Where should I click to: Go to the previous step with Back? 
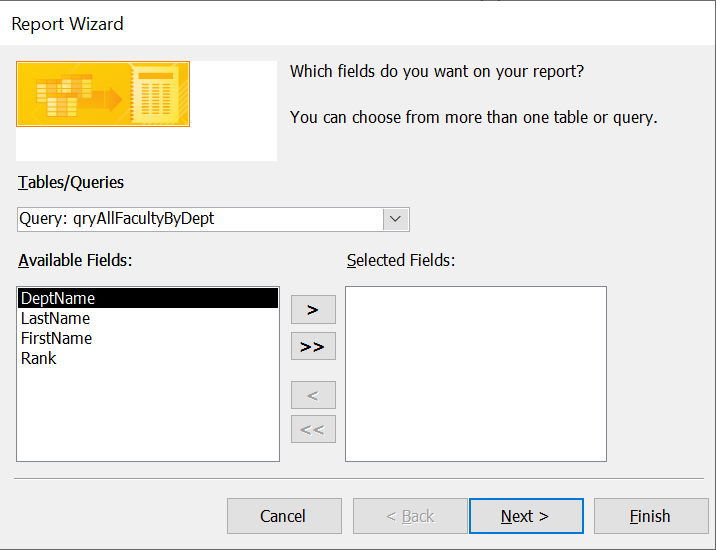pos(410,516)
